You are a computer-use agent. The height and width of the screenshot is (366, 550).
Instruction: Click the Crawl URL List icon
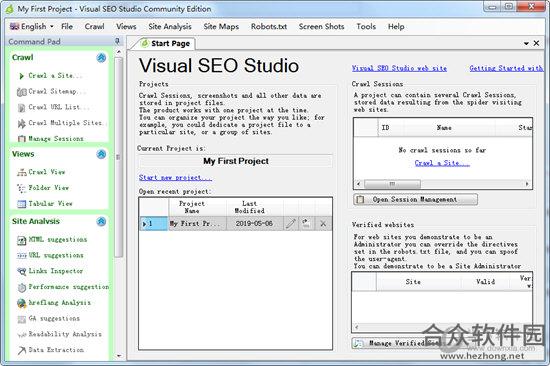point(21,108)
